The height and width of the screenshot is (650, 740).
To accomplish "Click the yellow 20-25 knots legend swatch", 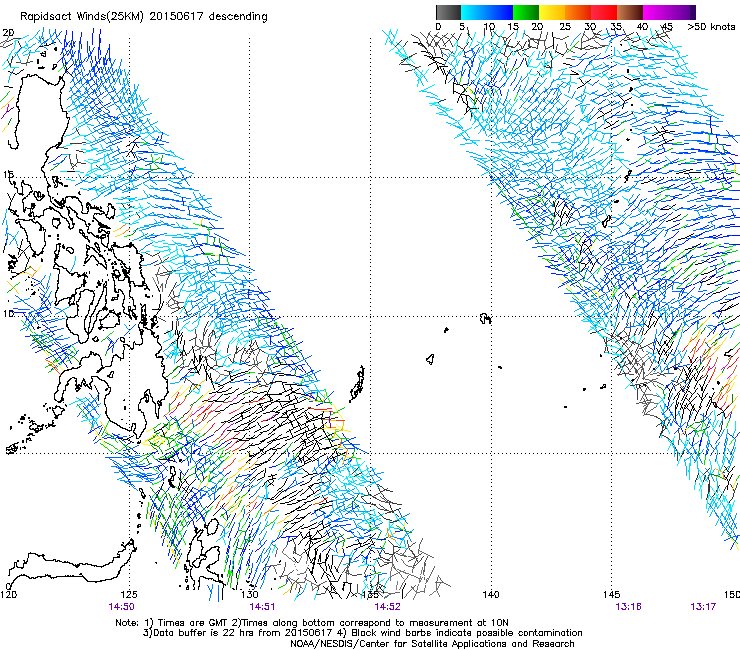I will pyautogui.click(x=552, y=12).
